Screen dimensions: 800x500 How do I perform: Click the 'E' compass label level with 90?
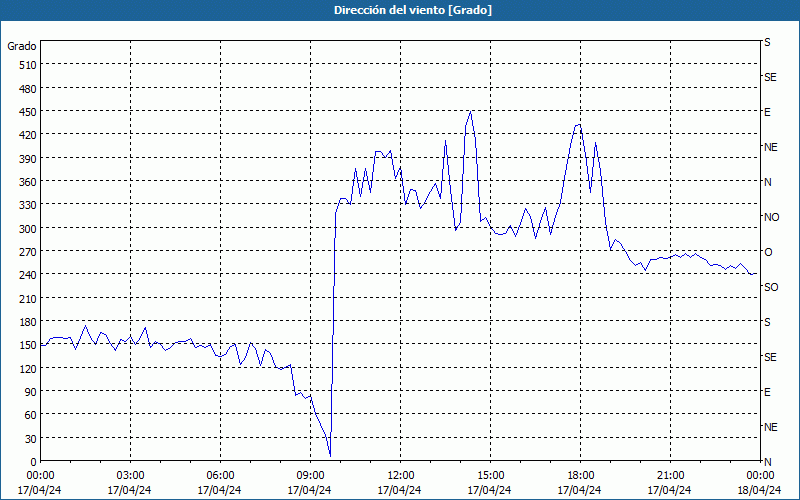[767, 392]
